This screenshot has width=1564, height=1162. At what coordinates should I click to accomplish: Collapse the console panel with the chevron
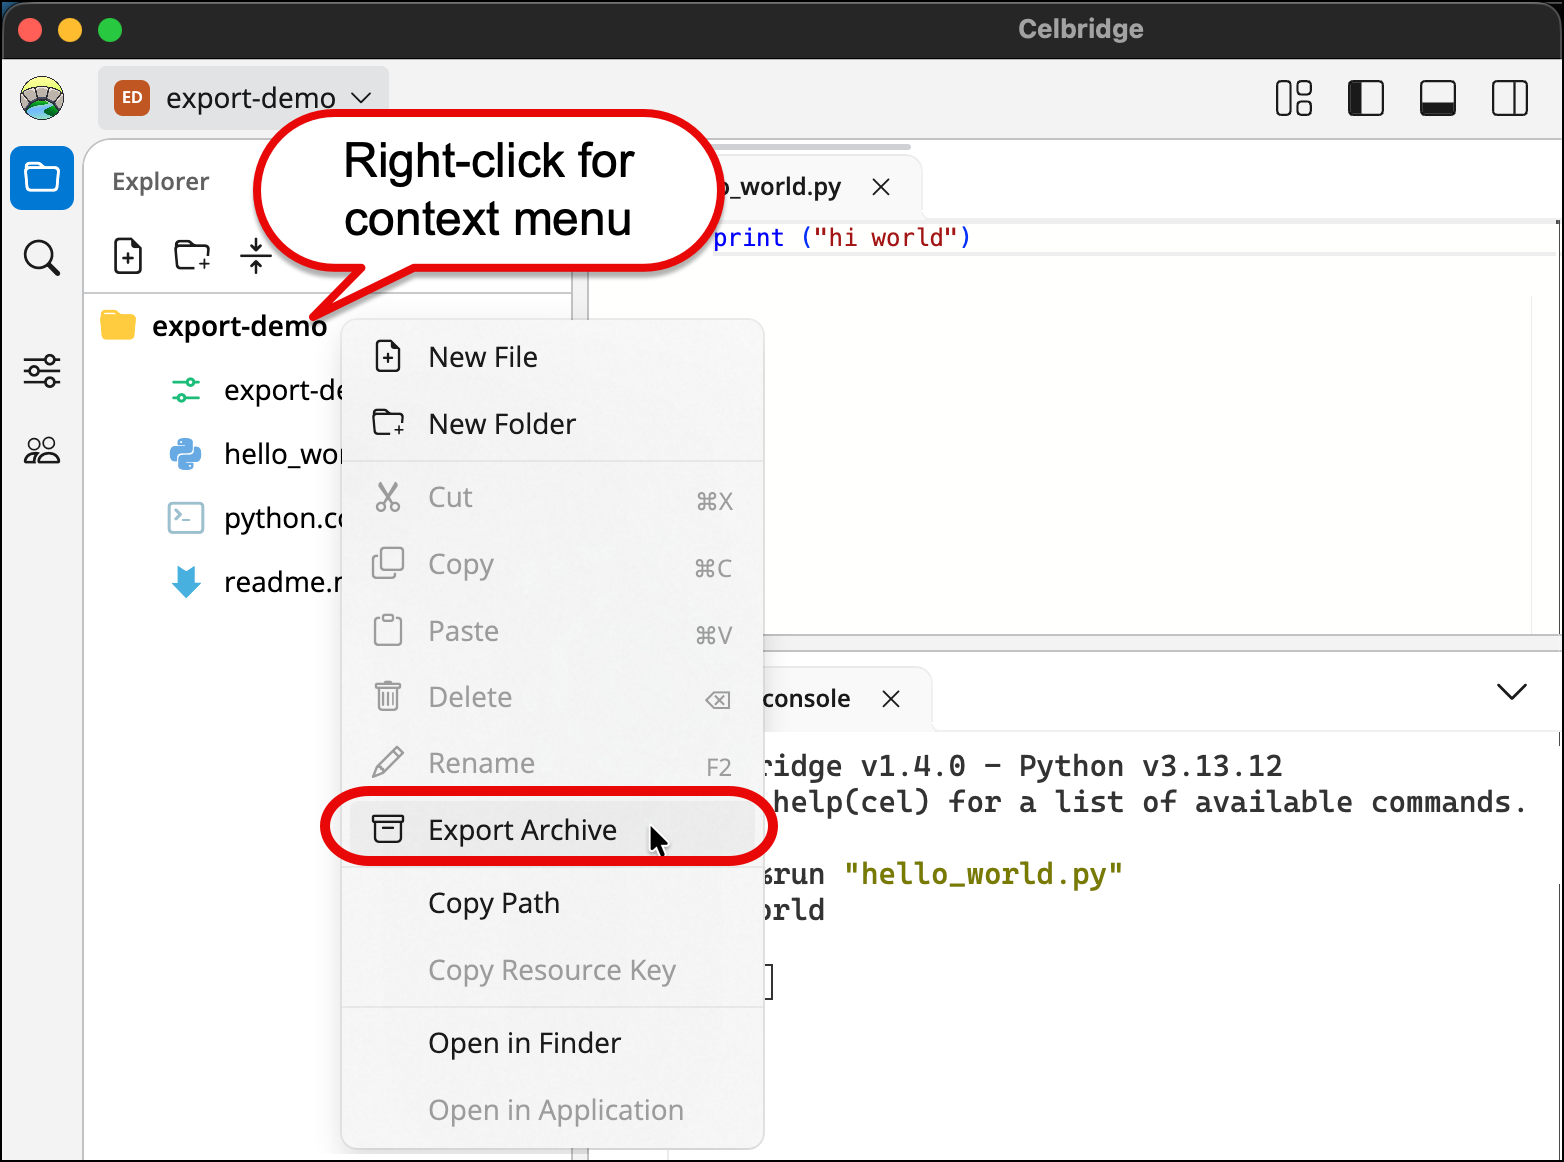coord(1512,692)
